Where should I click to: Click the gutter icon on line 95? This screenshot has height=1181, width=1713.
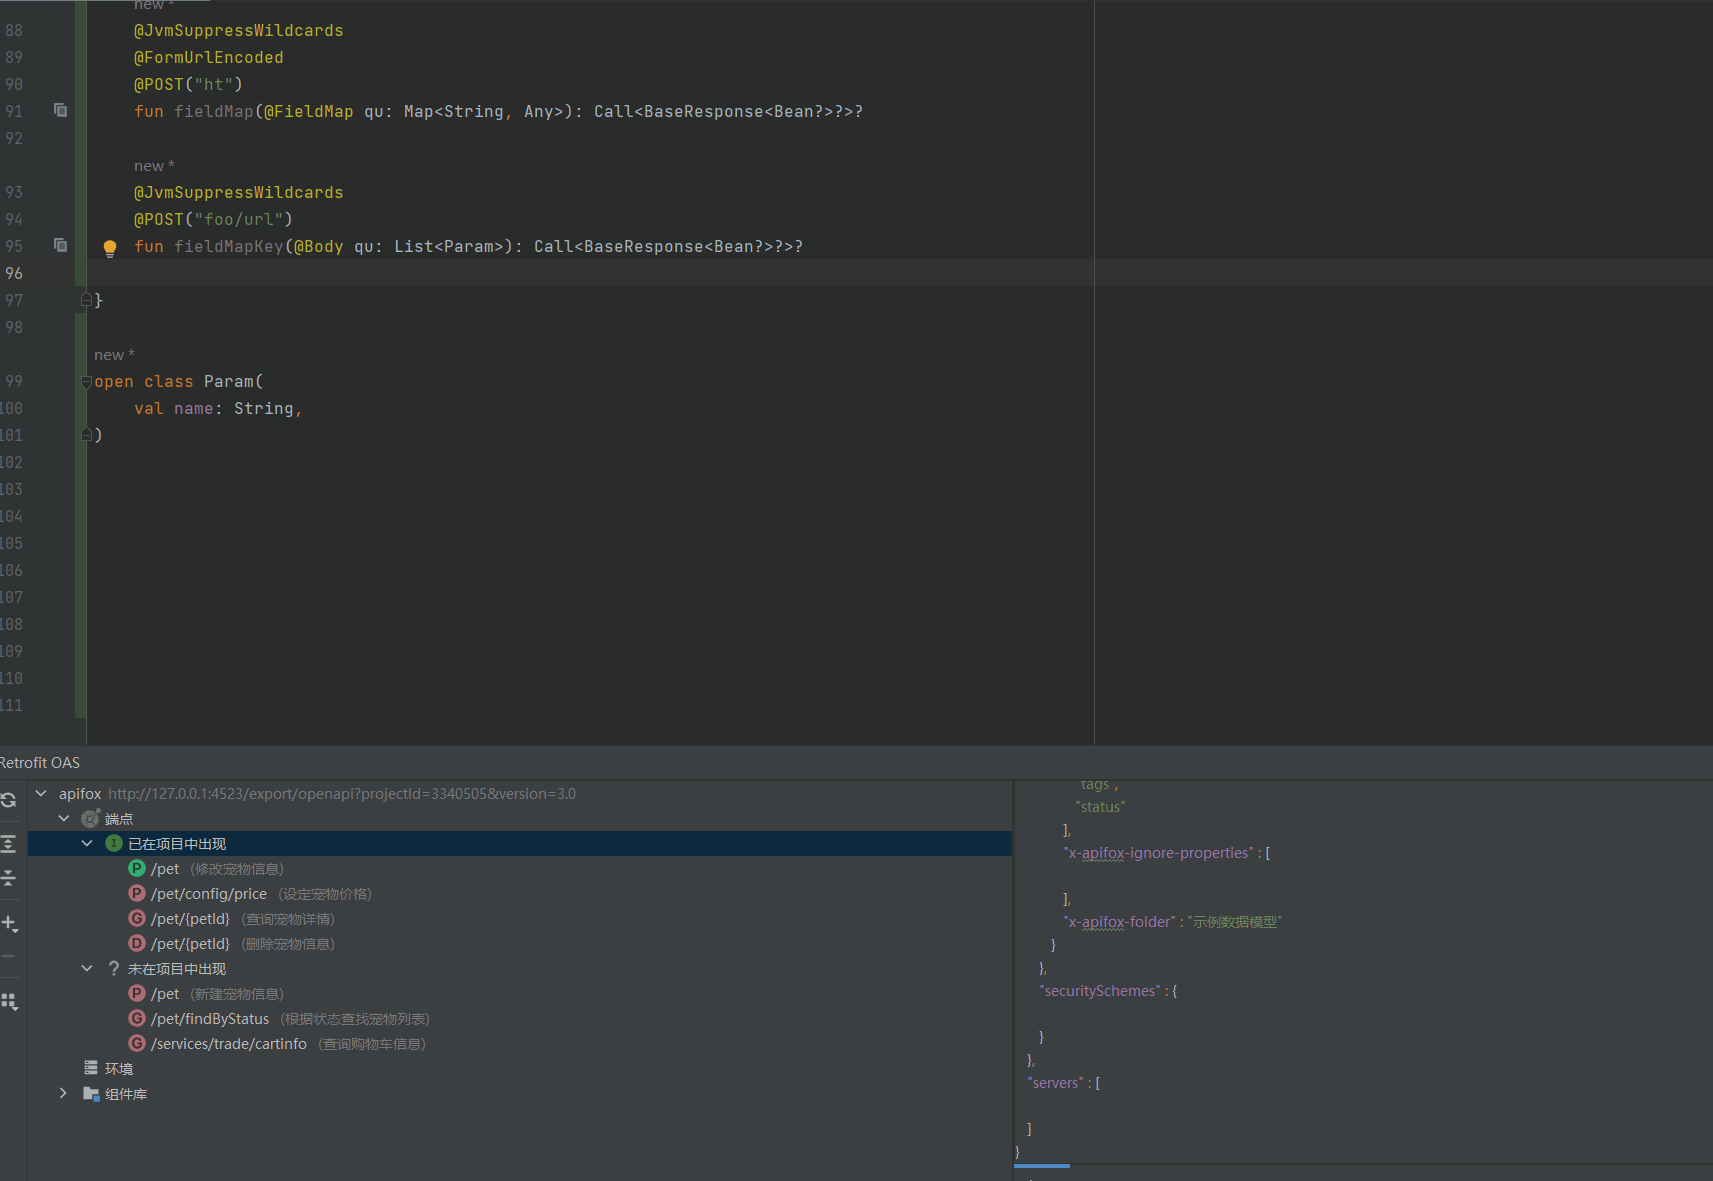(x=60, y=245)
